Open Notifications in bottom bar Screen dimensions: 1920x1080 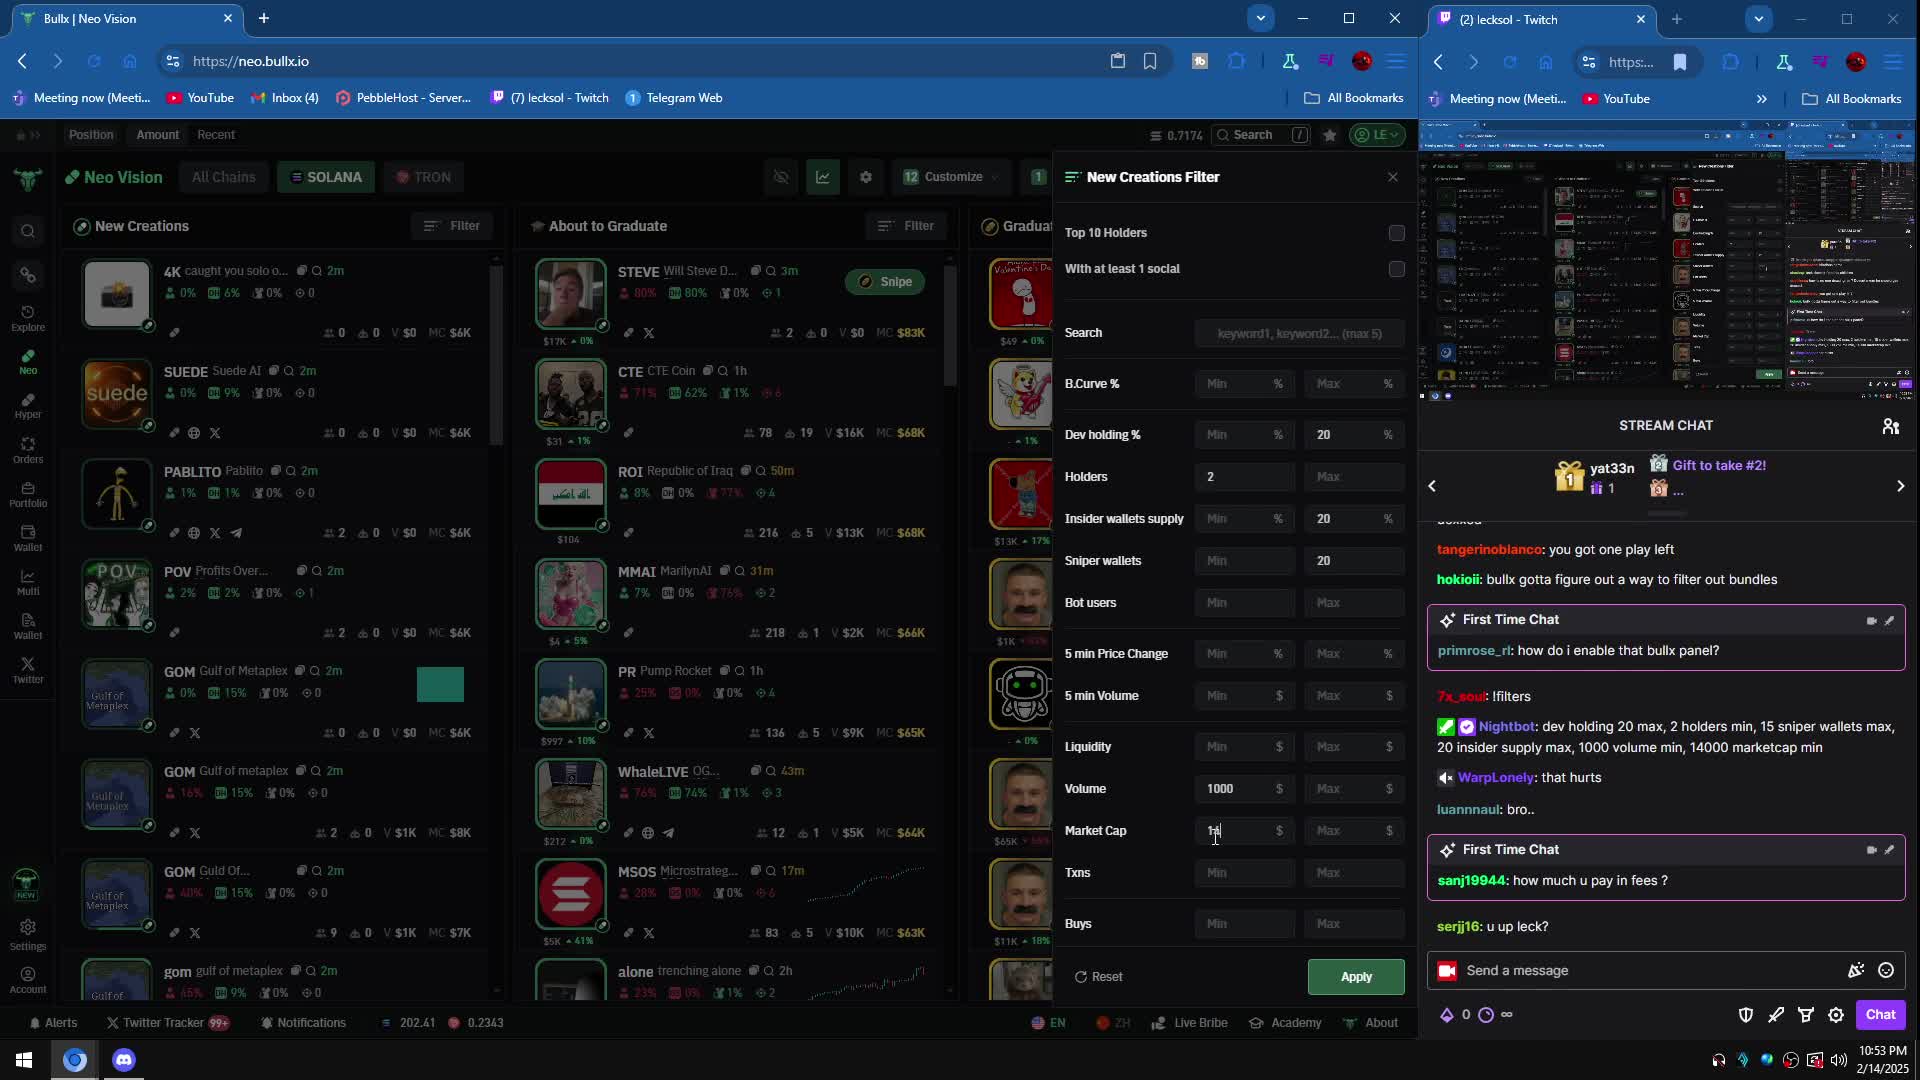pos(303,1023)
